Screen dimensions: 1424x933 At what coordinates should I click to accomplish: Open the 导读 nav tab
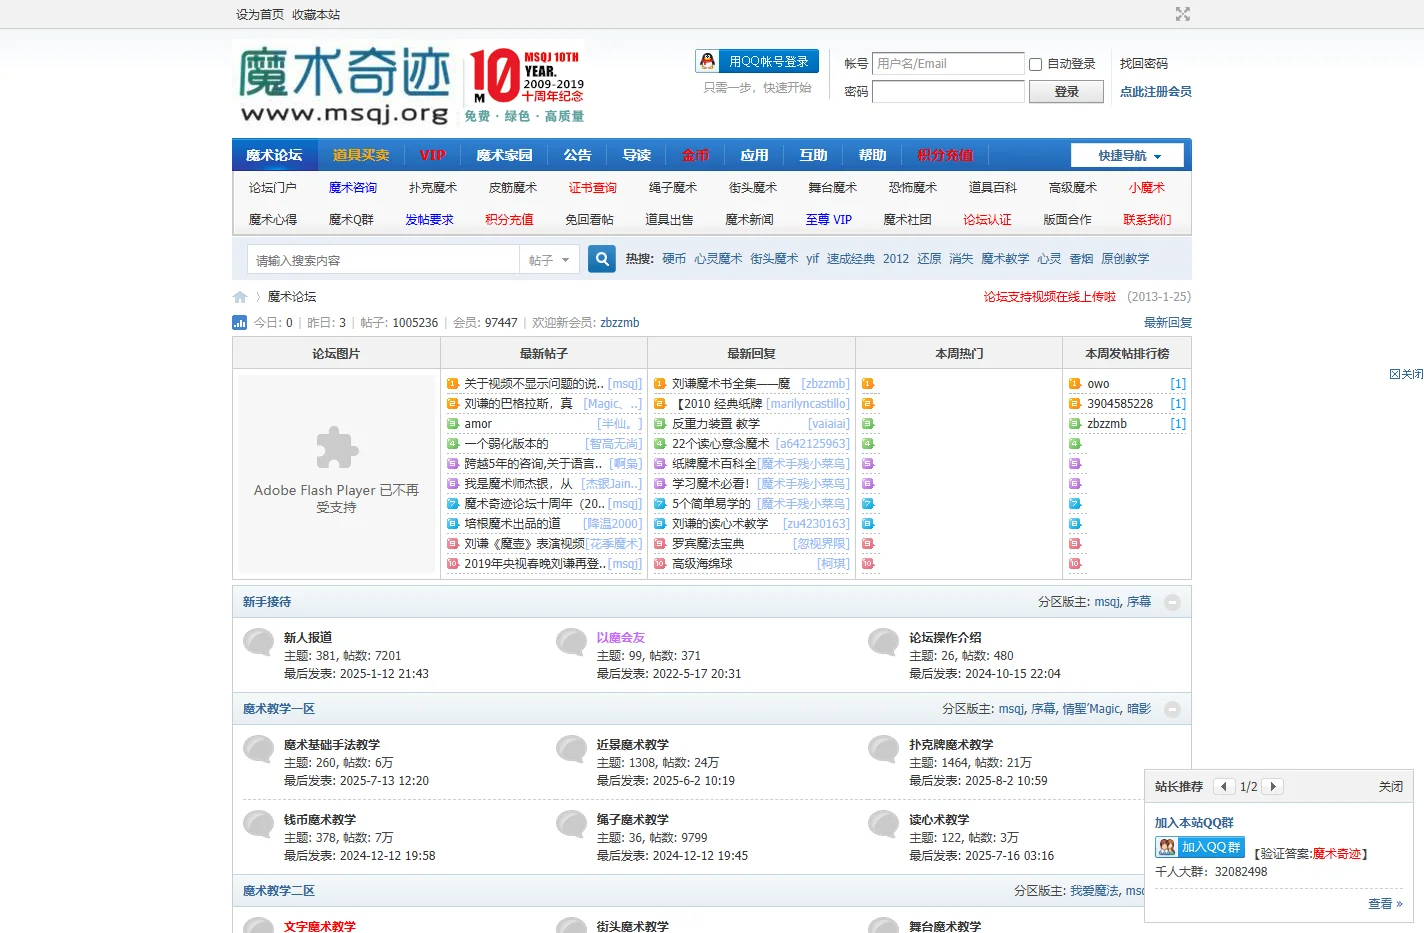[636, 155]
